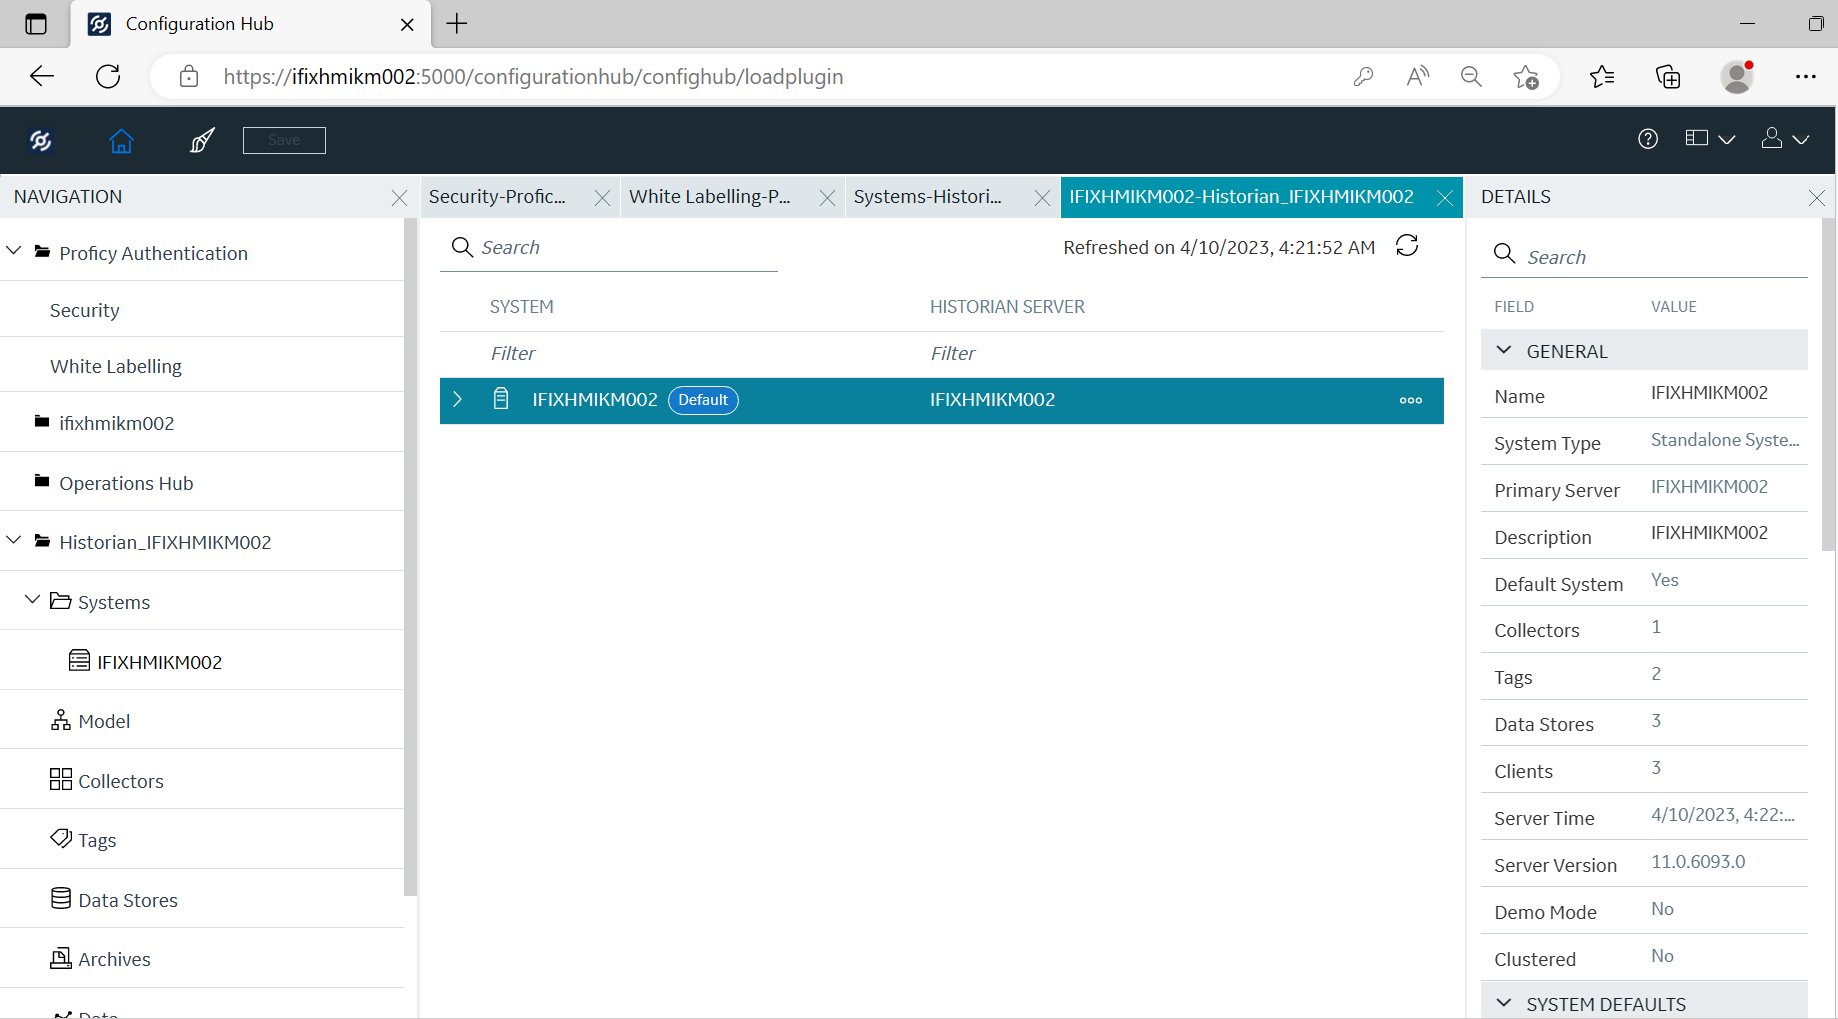
Task: Click the Navigation panel vertical scrollbar
Action: 410,557
